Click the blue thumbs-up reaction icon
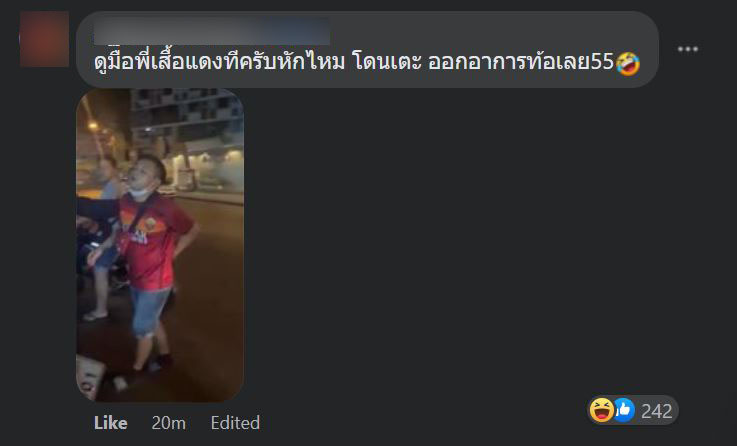 pyautogui.click(x=624, y=410)
